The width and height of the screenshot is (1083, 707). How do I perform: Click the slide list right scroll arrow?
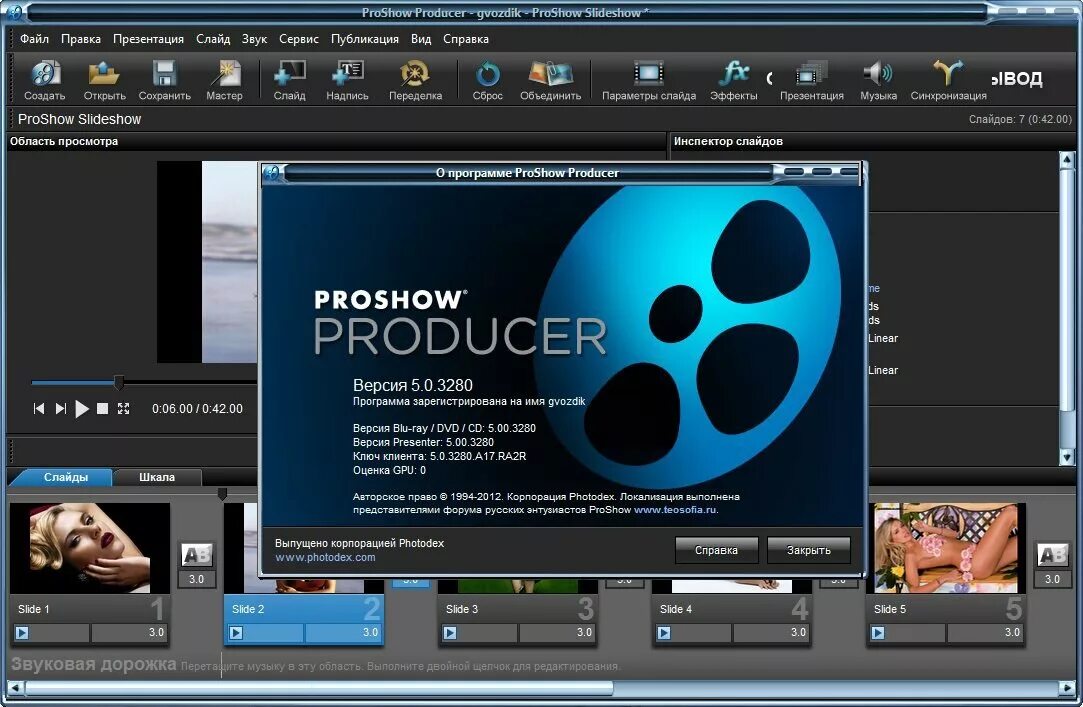(1068, 688)
